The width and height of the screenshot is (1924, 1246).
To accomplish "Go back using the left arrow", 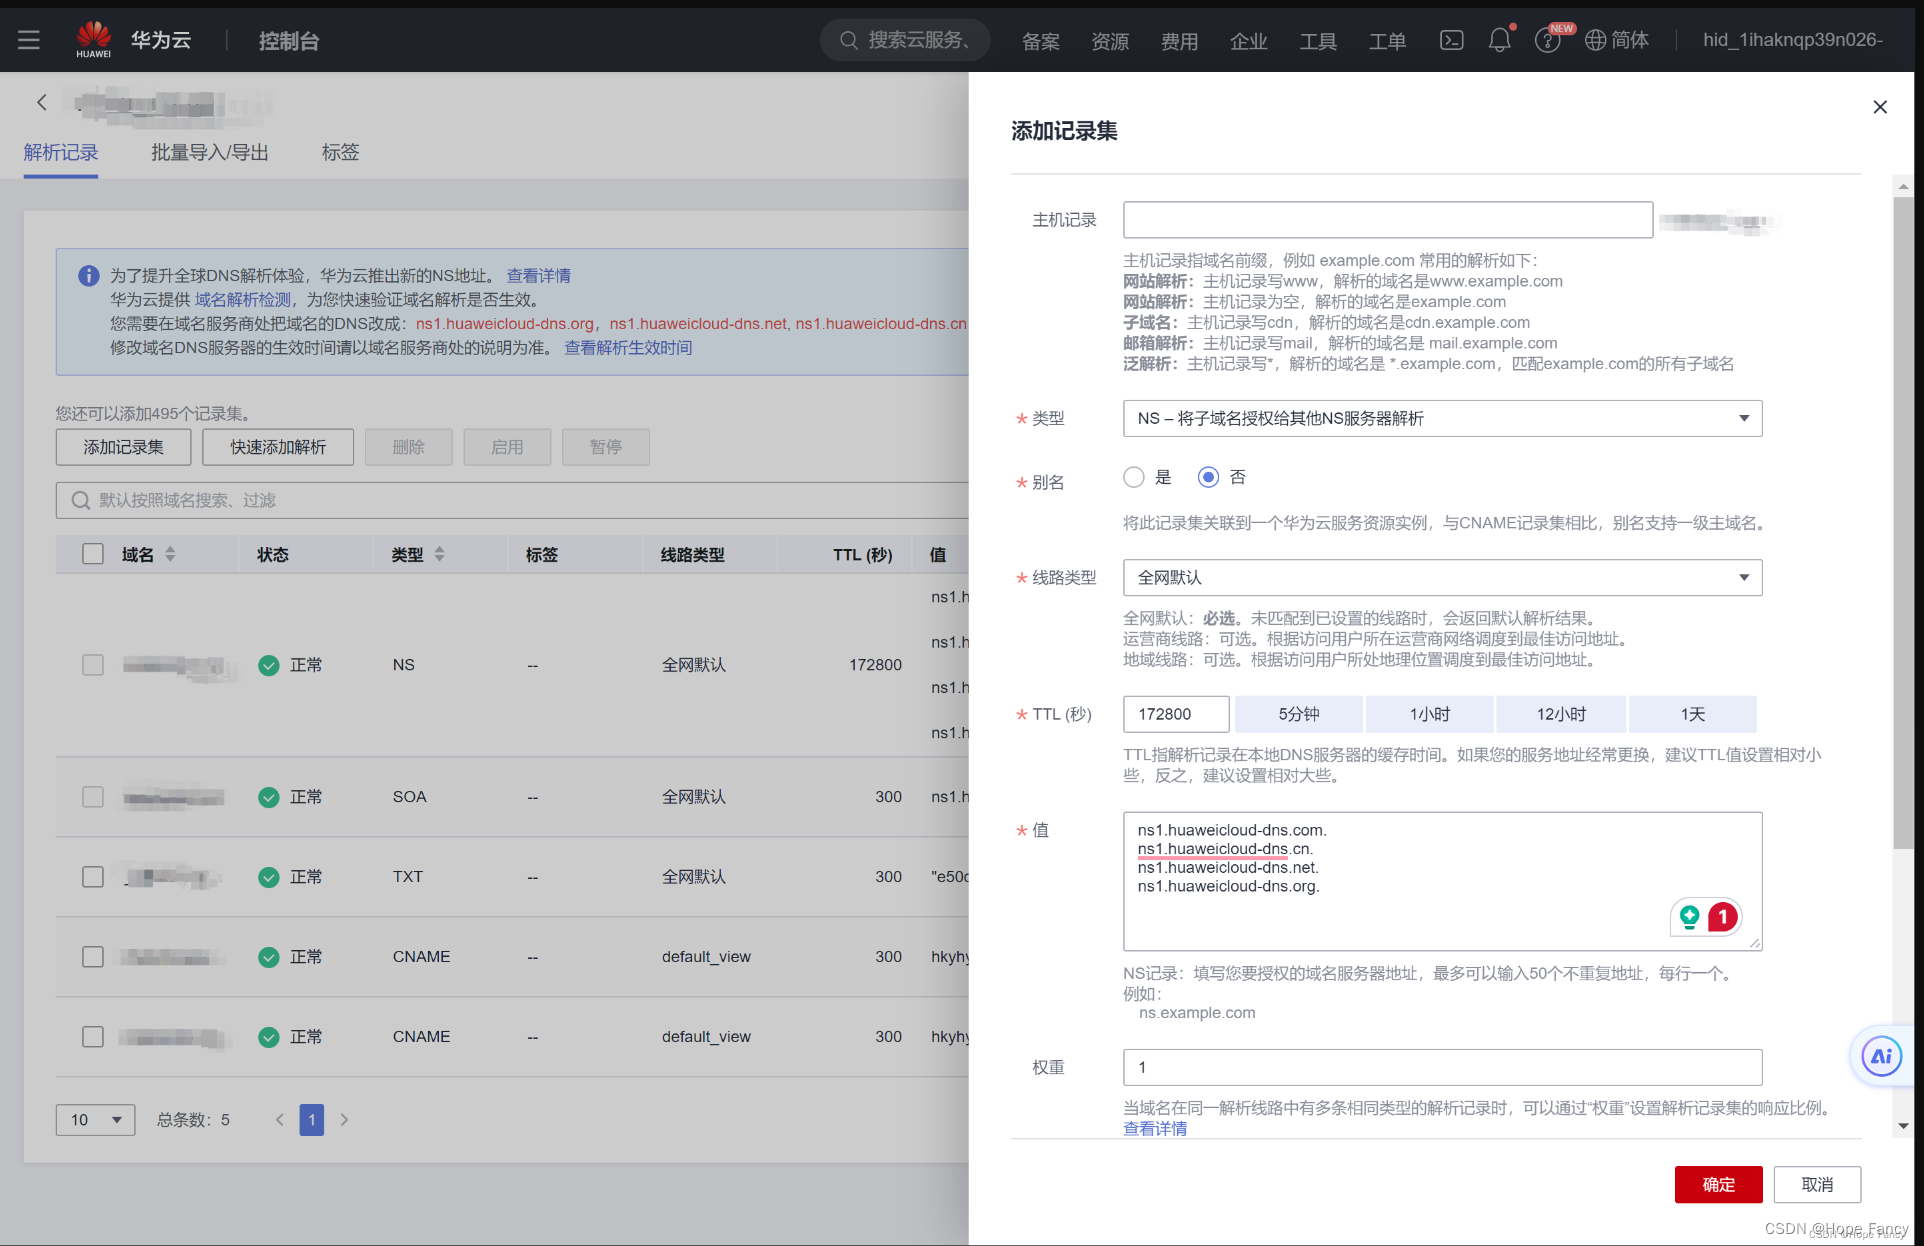I will click(x=41, y=102).
